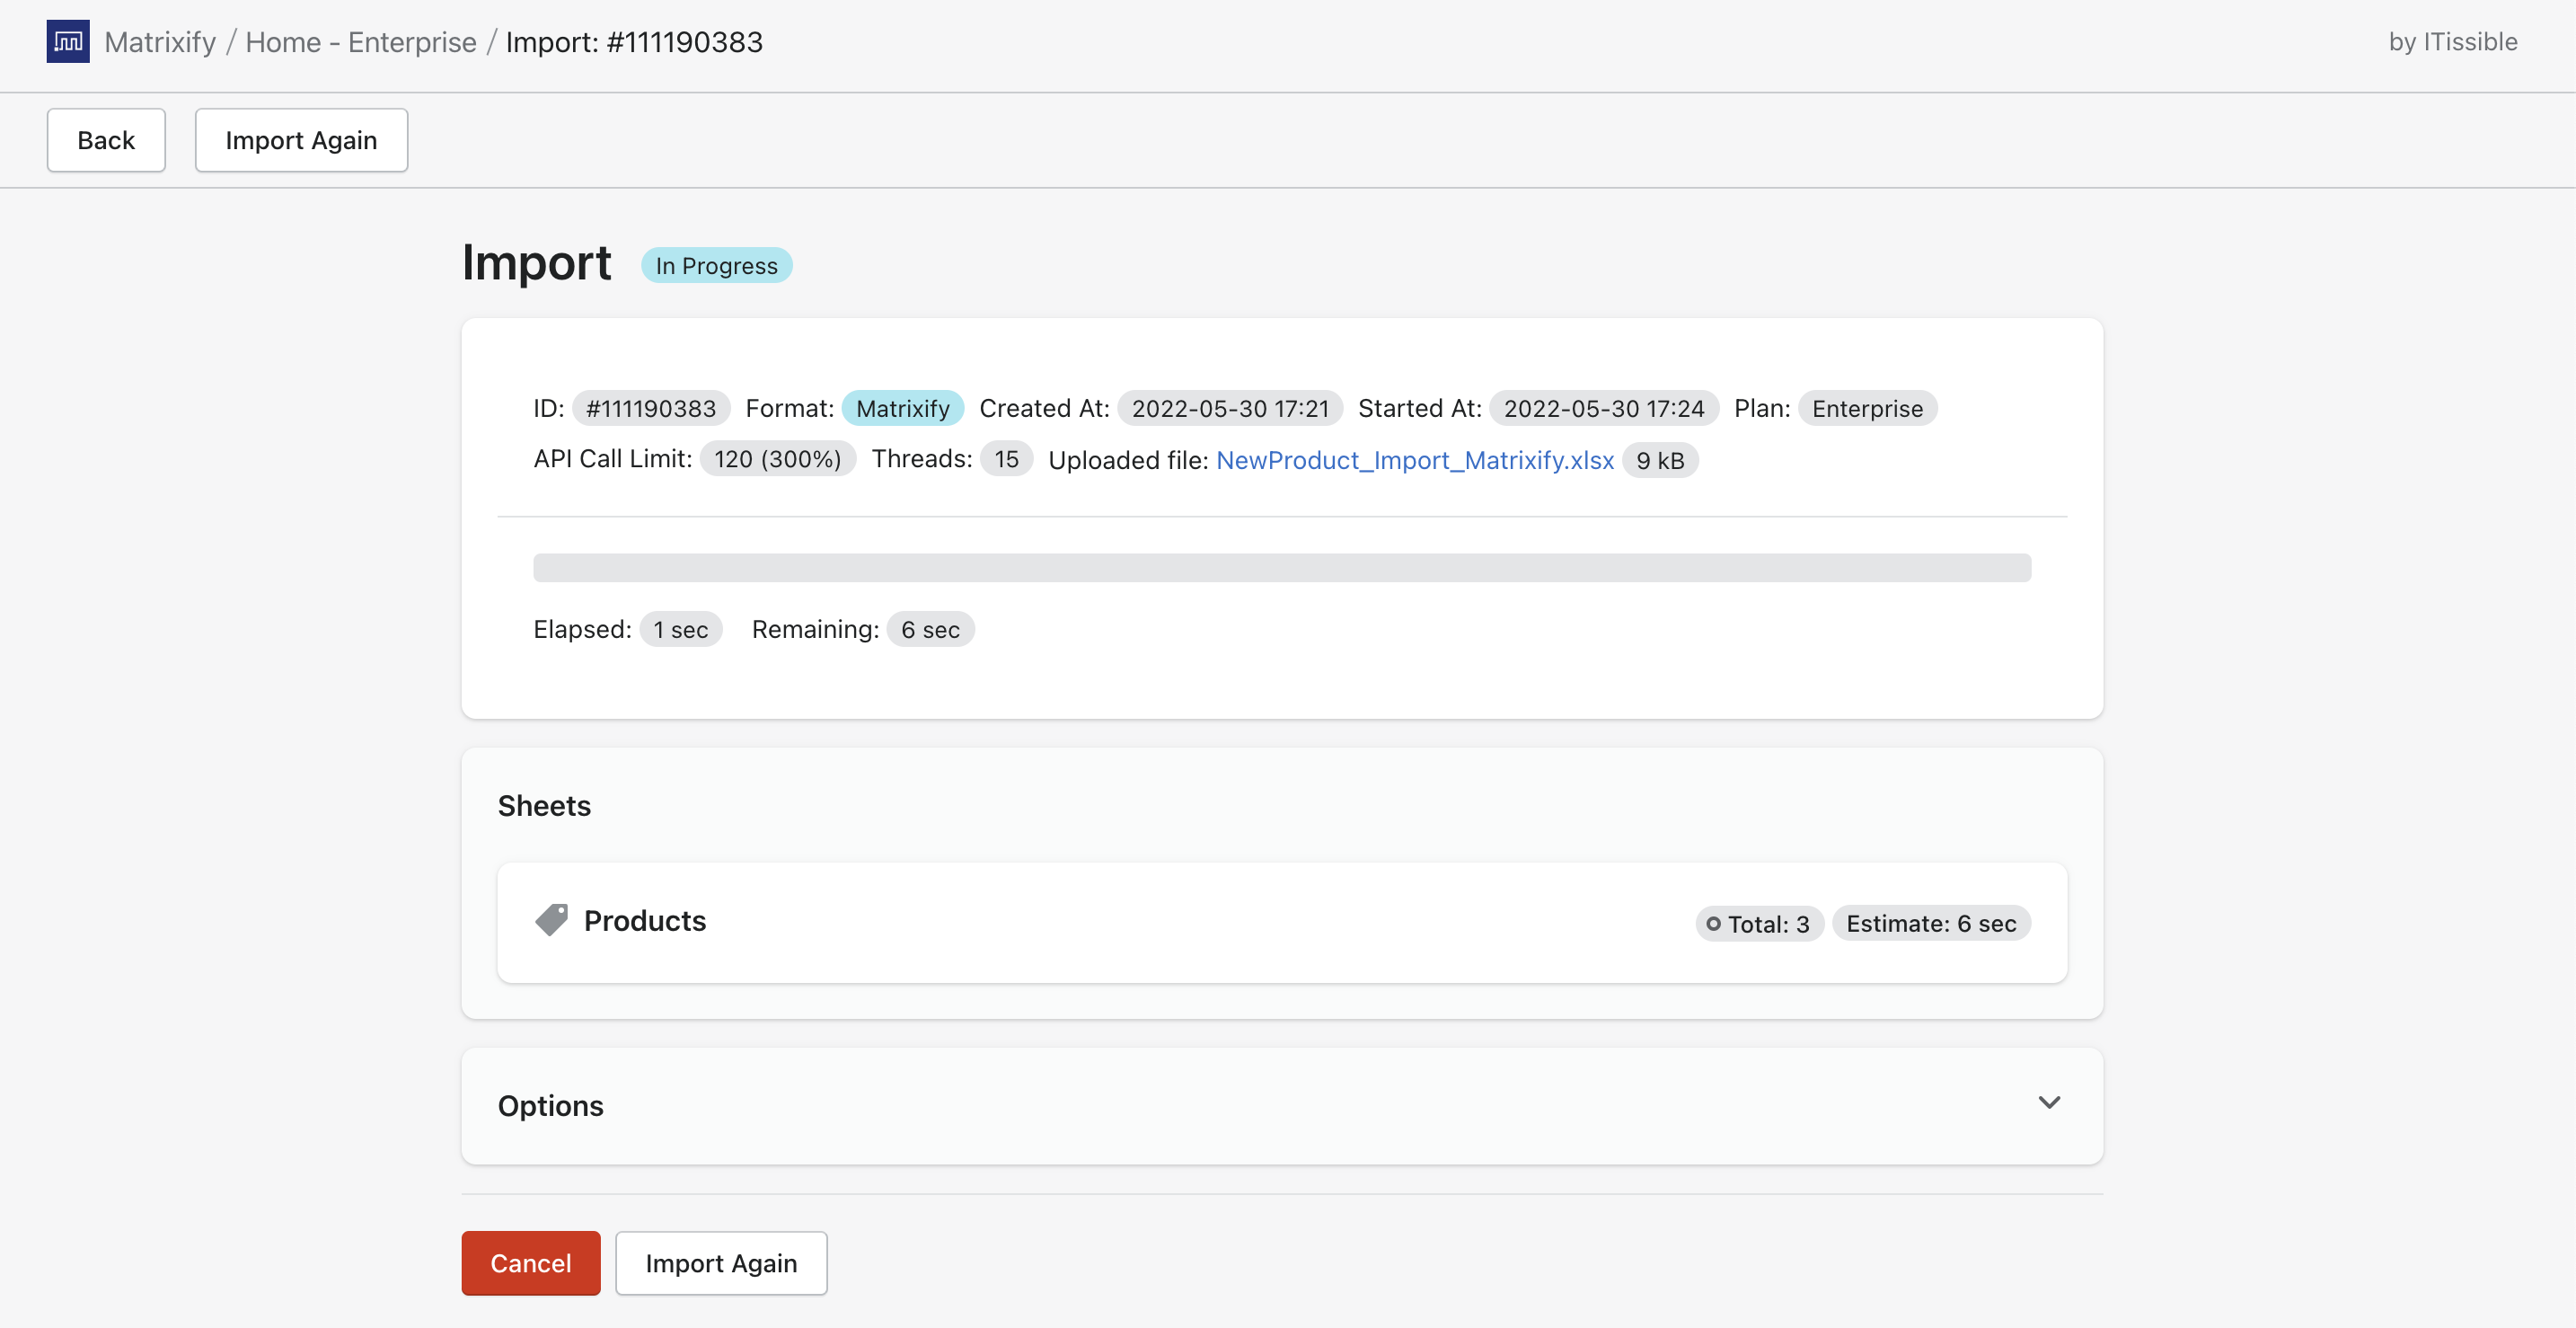Click the import progress bar
The width and height of the screenshot is (2576, 1328).
click(1281, 568)
